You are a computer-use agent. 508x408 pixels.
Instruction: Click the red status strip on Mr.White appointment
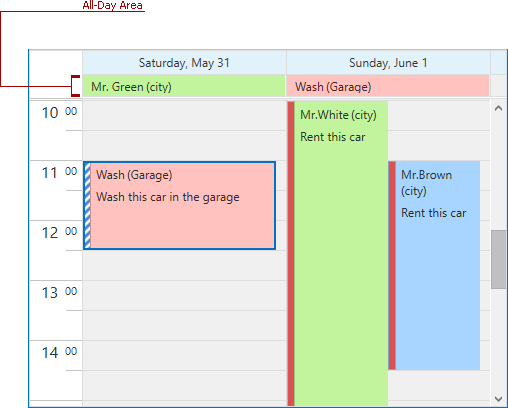291,253
